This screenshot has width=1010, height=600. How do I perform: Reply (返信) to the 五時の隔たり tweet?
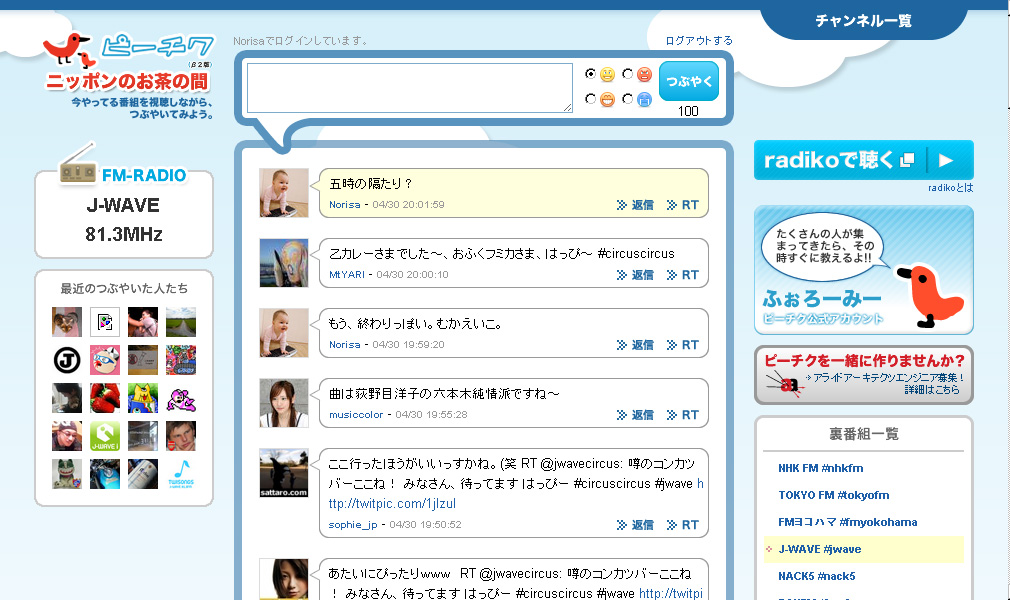[635, 205]
